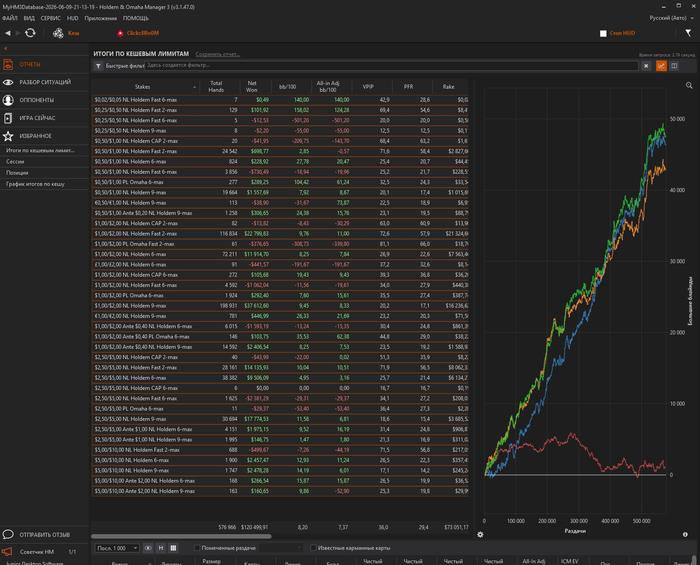Open the Приложения menu

tap(100, 18)
